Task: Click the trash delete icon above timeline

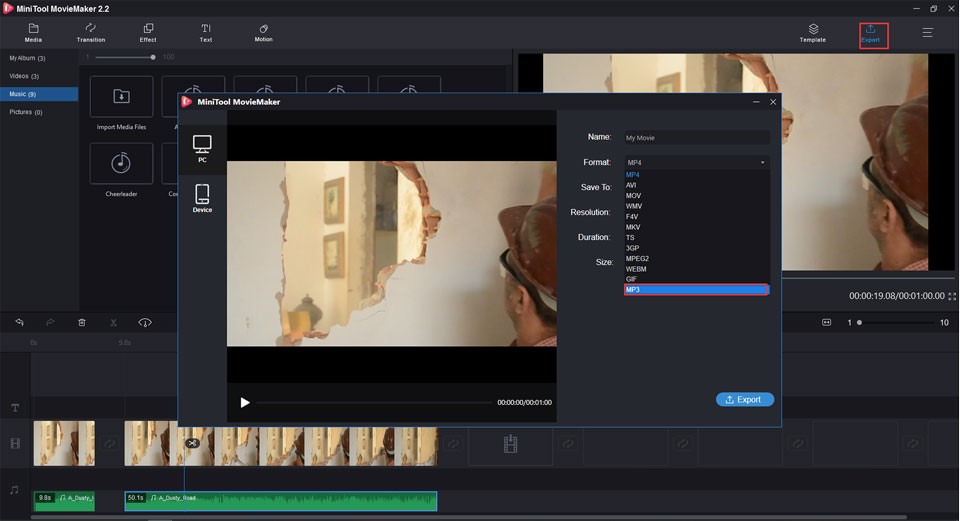Action: tap(81, 322)
